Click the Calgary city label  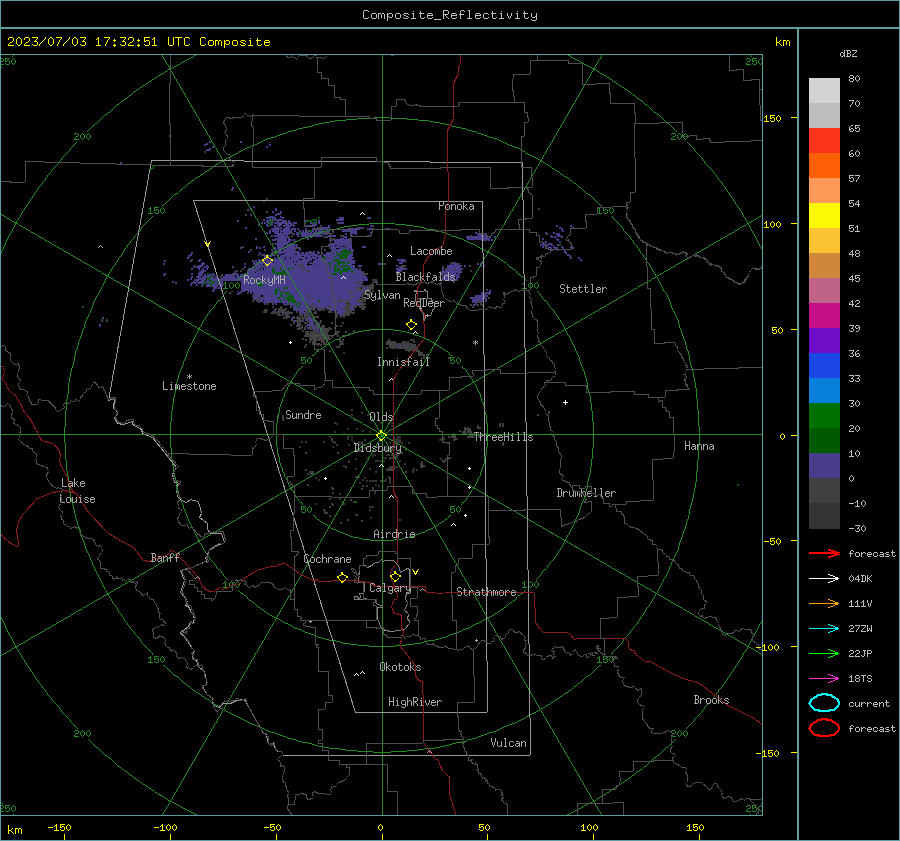point(390,588)
